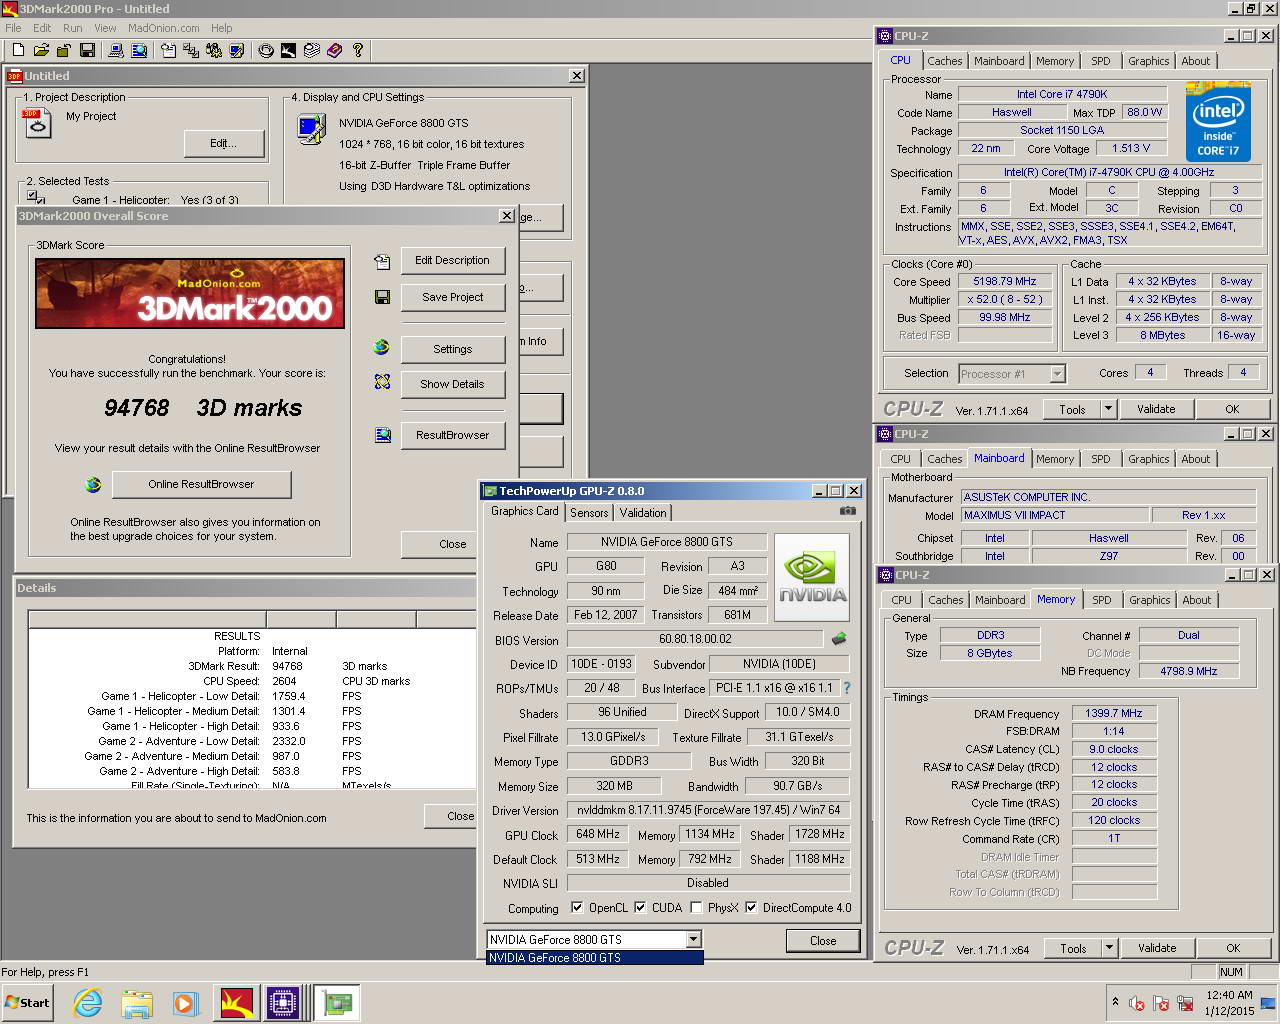Click the Edit Description button

click(452, 260)
